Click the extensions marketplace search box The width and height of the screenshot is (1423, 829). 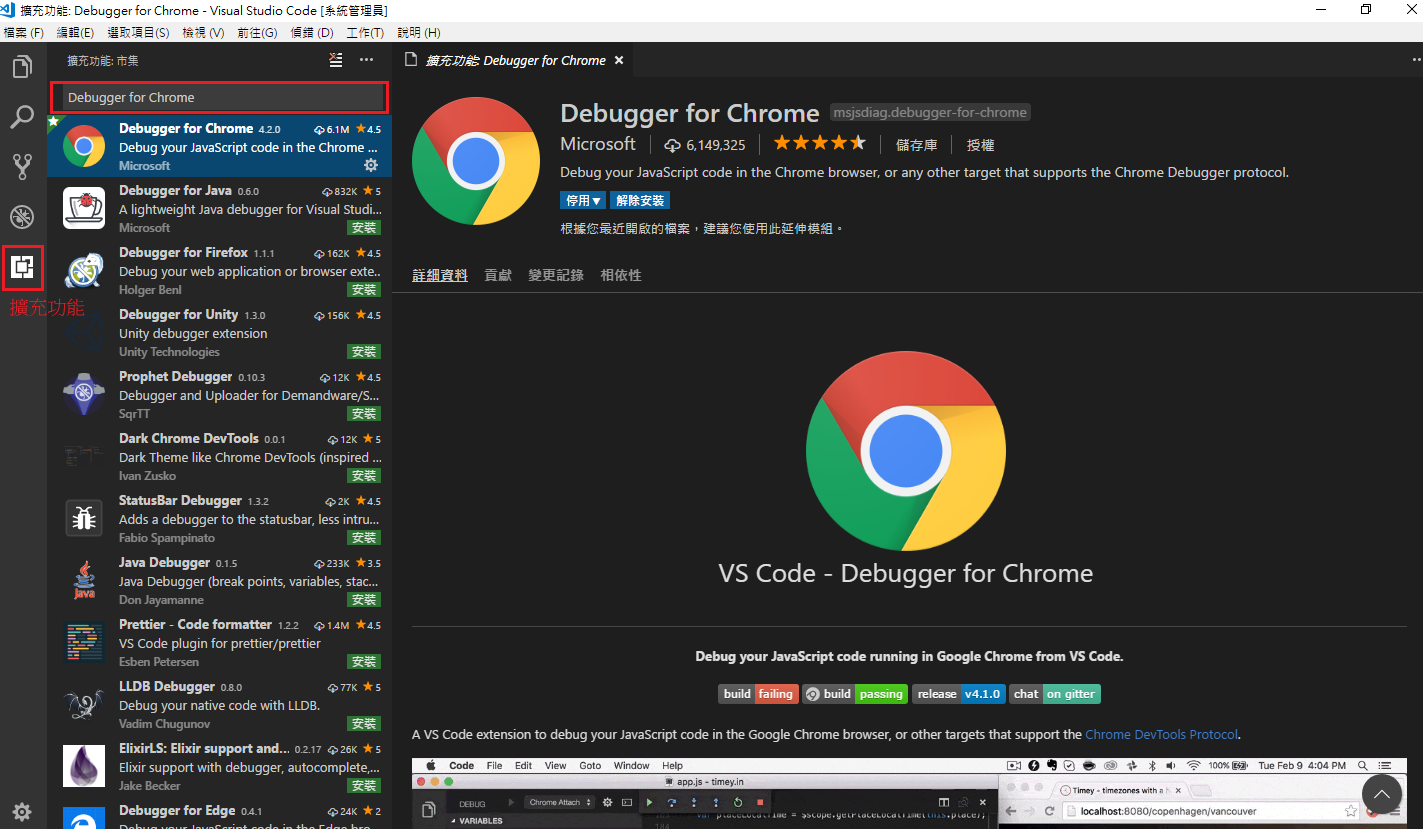[218, 98]
